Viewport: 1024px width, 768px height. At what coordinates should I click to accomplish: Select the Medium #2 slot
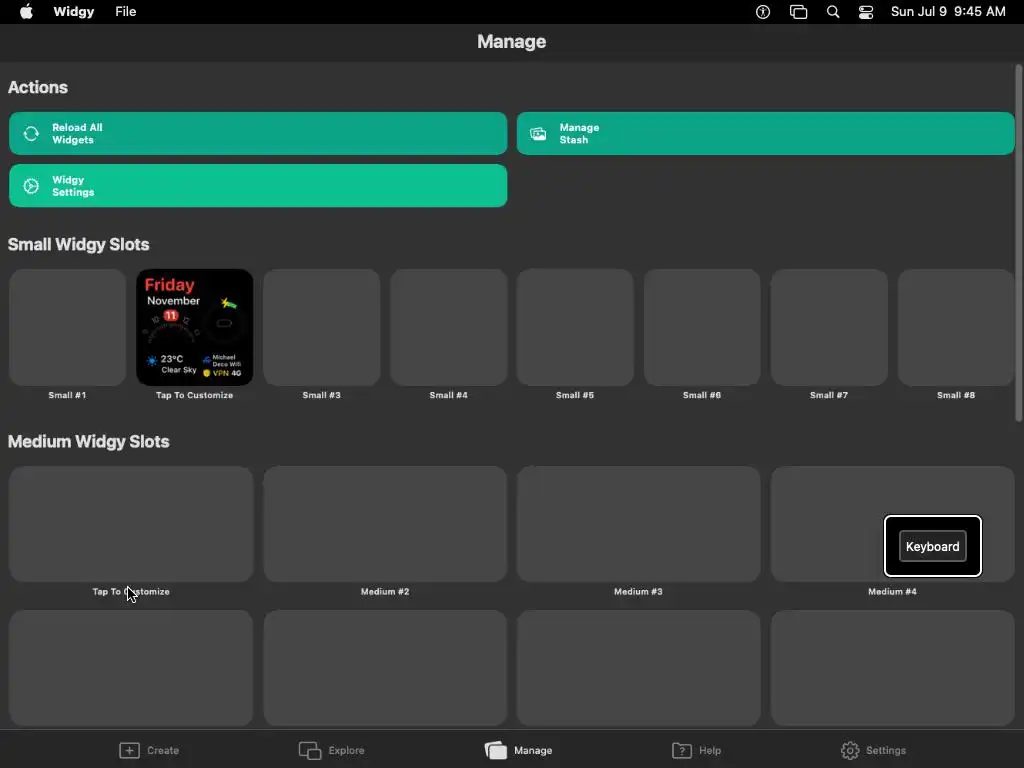click(385, 524)
